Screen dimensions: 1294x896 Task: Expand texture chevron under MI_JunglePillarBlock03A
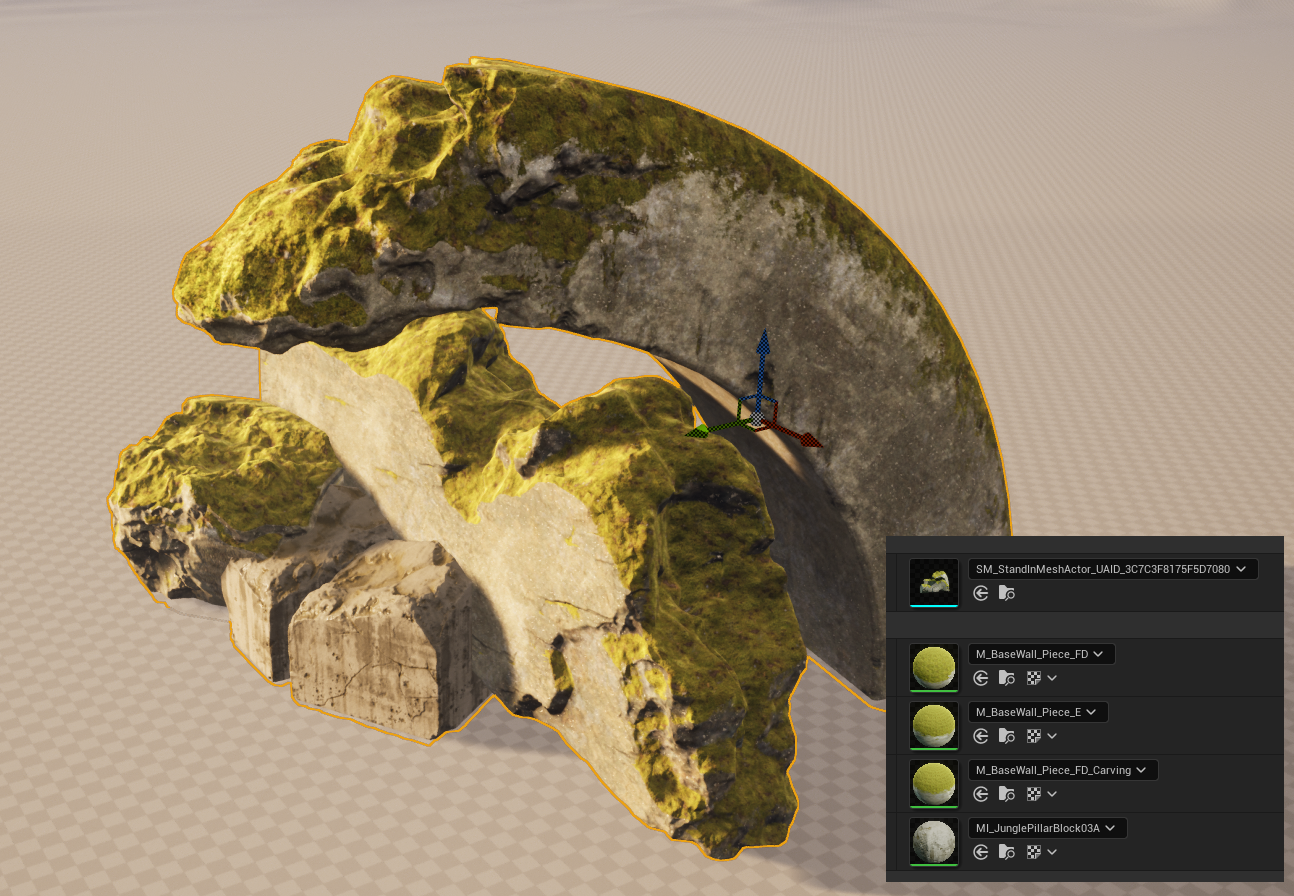tap(1052, 852)
